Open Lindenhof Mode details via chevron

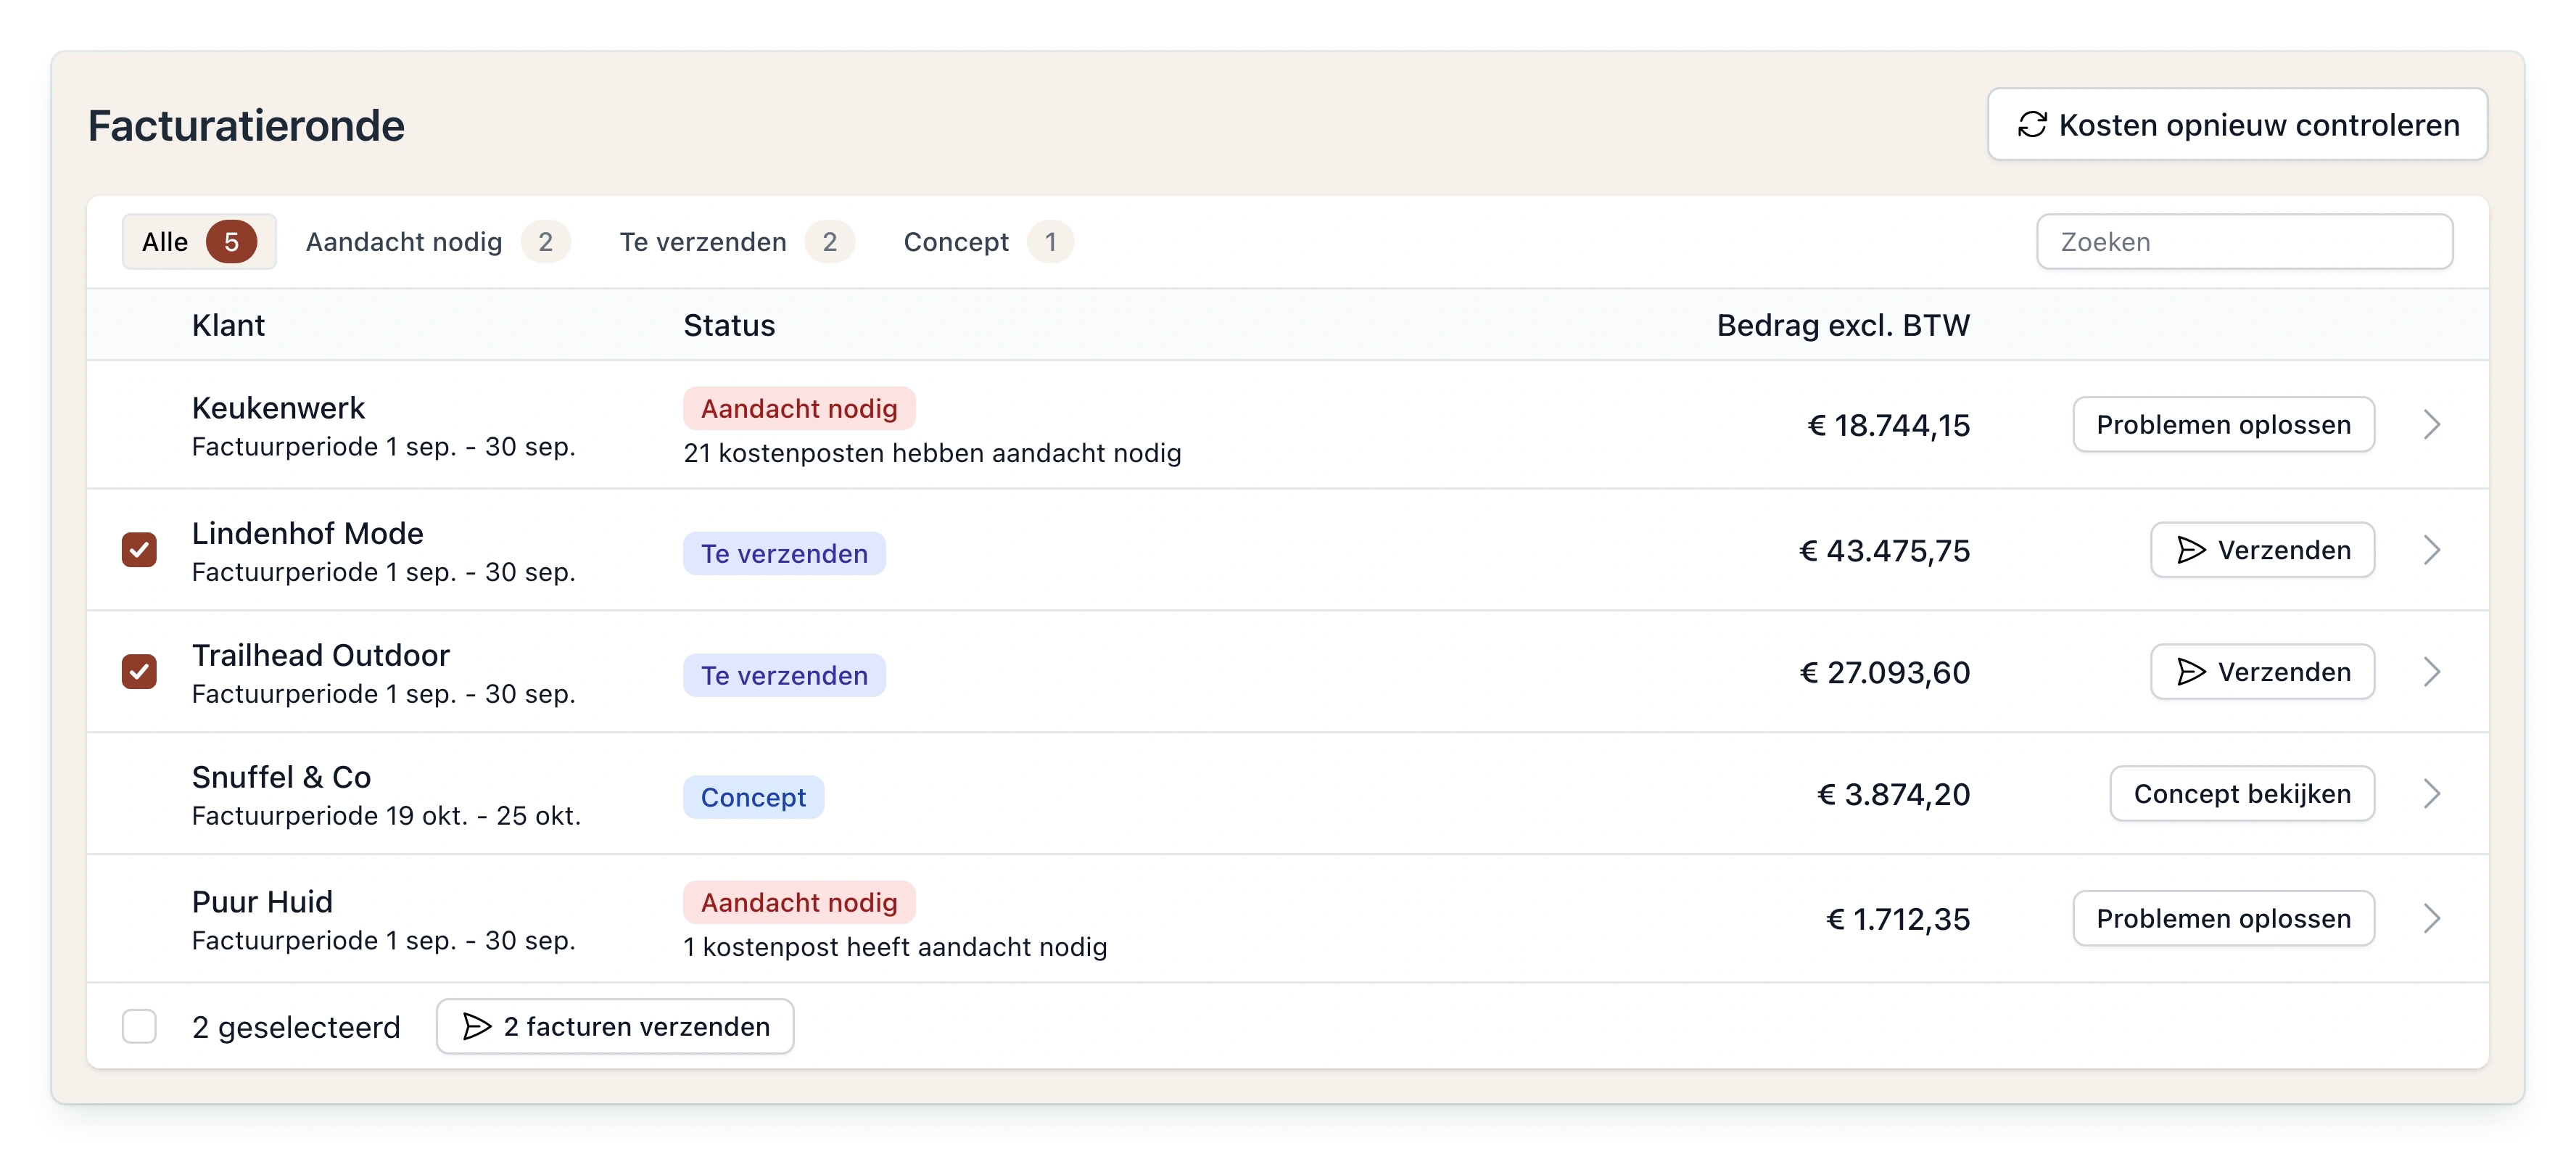pos(2432,550)
